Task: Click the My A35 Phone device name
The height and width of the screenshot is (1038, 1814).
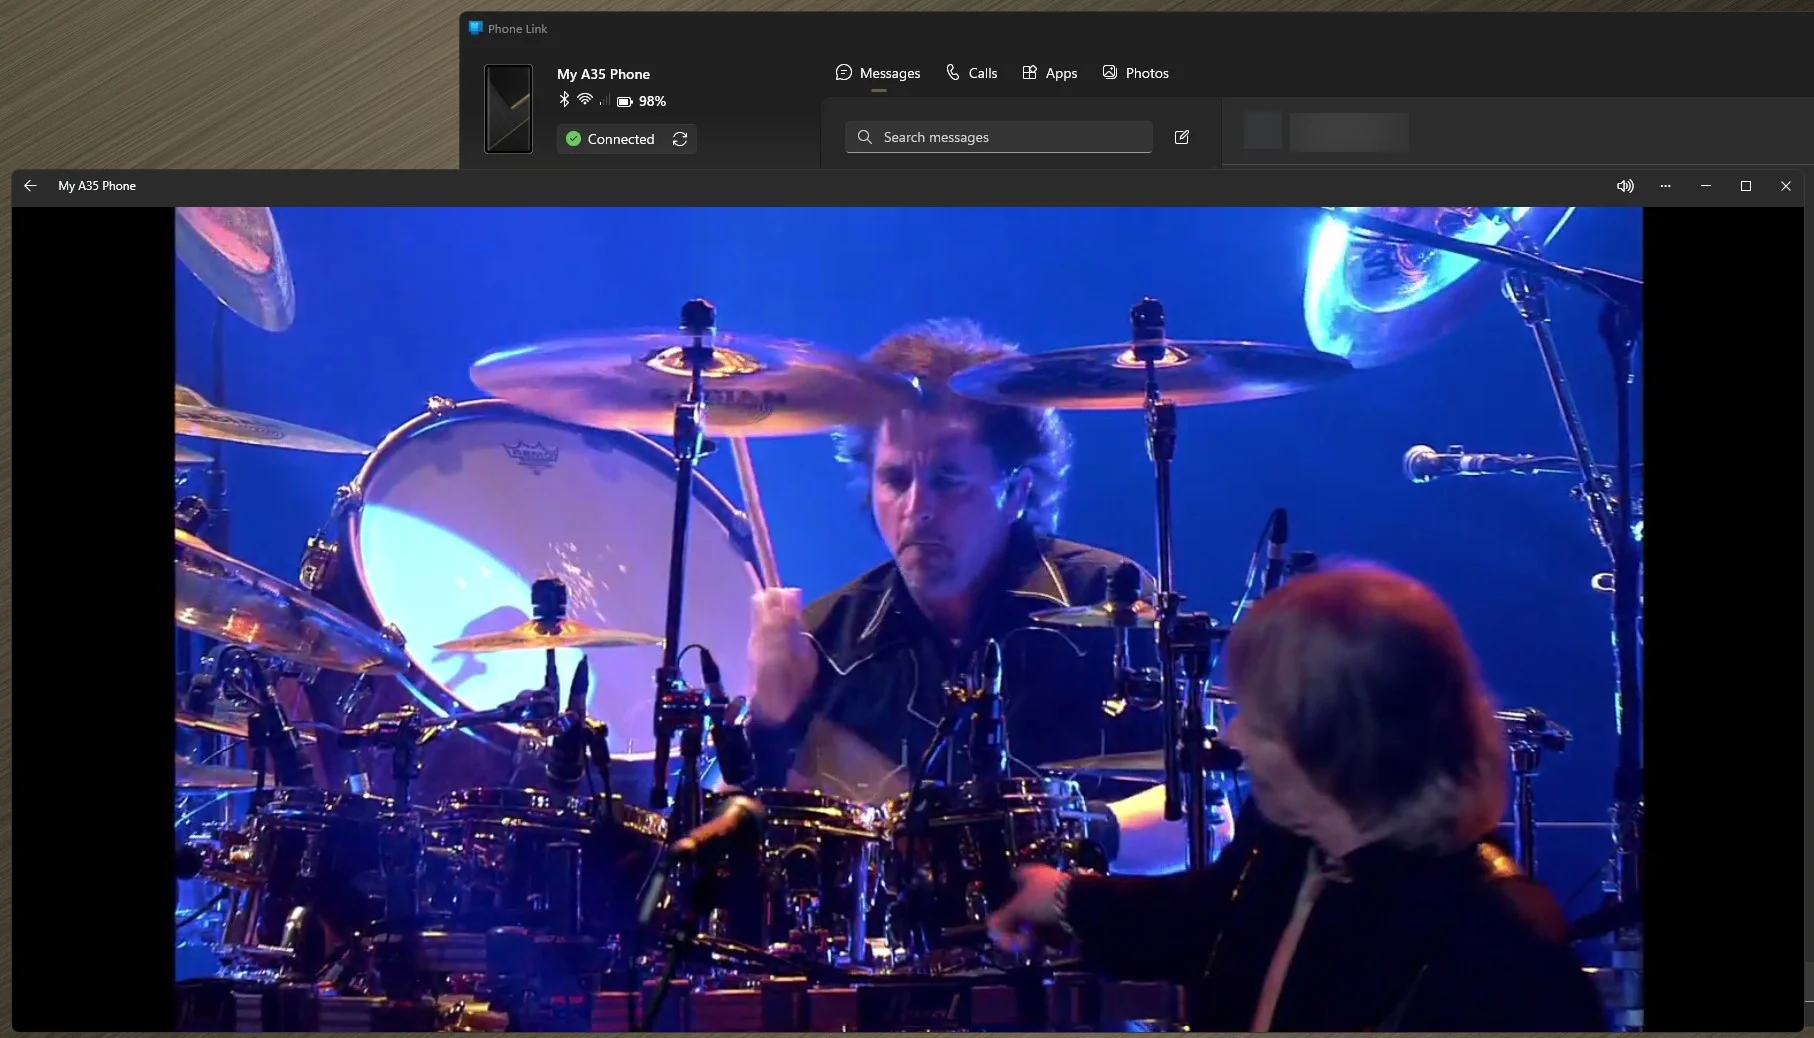Action: click(603, 74)
